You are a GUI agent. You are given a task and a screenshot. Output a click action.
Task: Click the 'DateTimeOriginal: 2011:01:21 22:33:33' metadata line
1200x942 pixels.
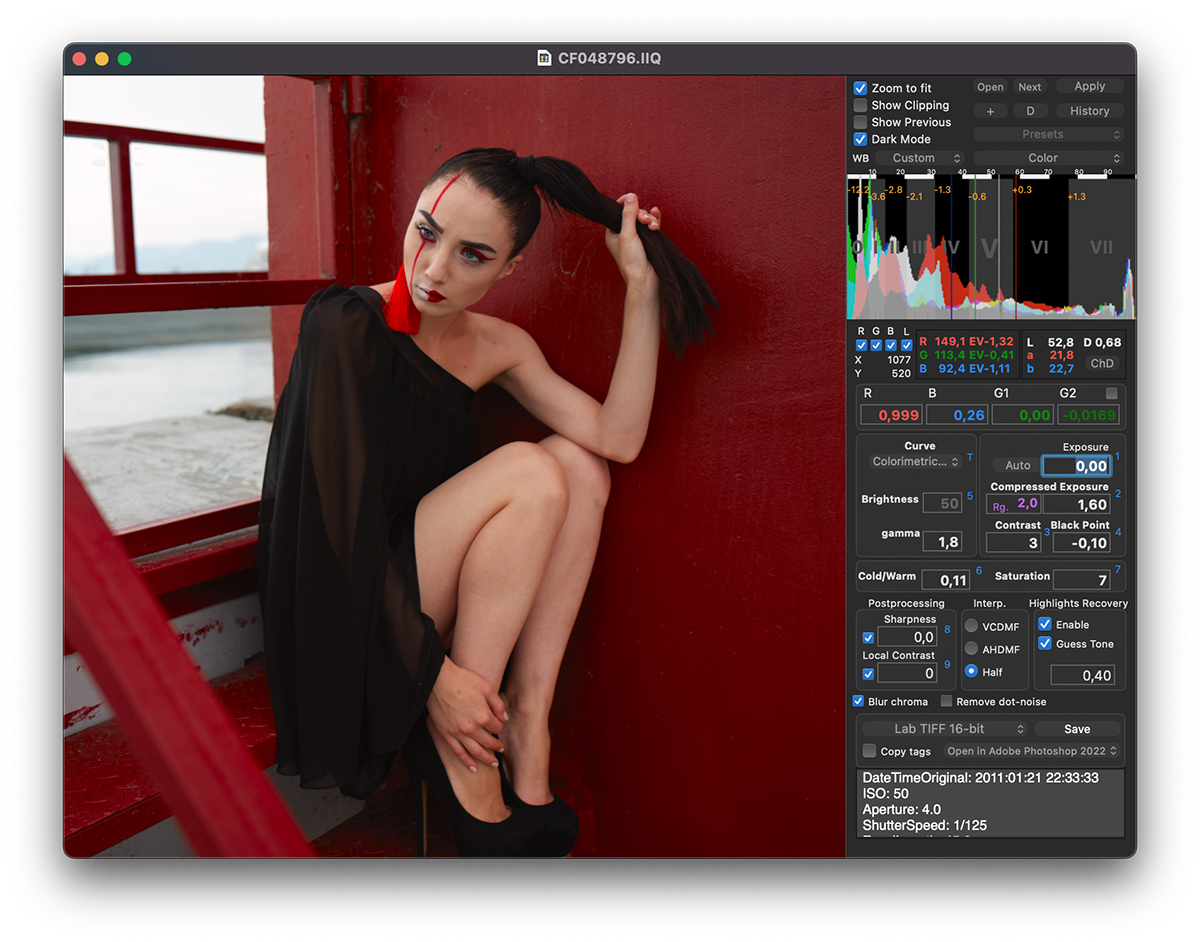(980, 777)
